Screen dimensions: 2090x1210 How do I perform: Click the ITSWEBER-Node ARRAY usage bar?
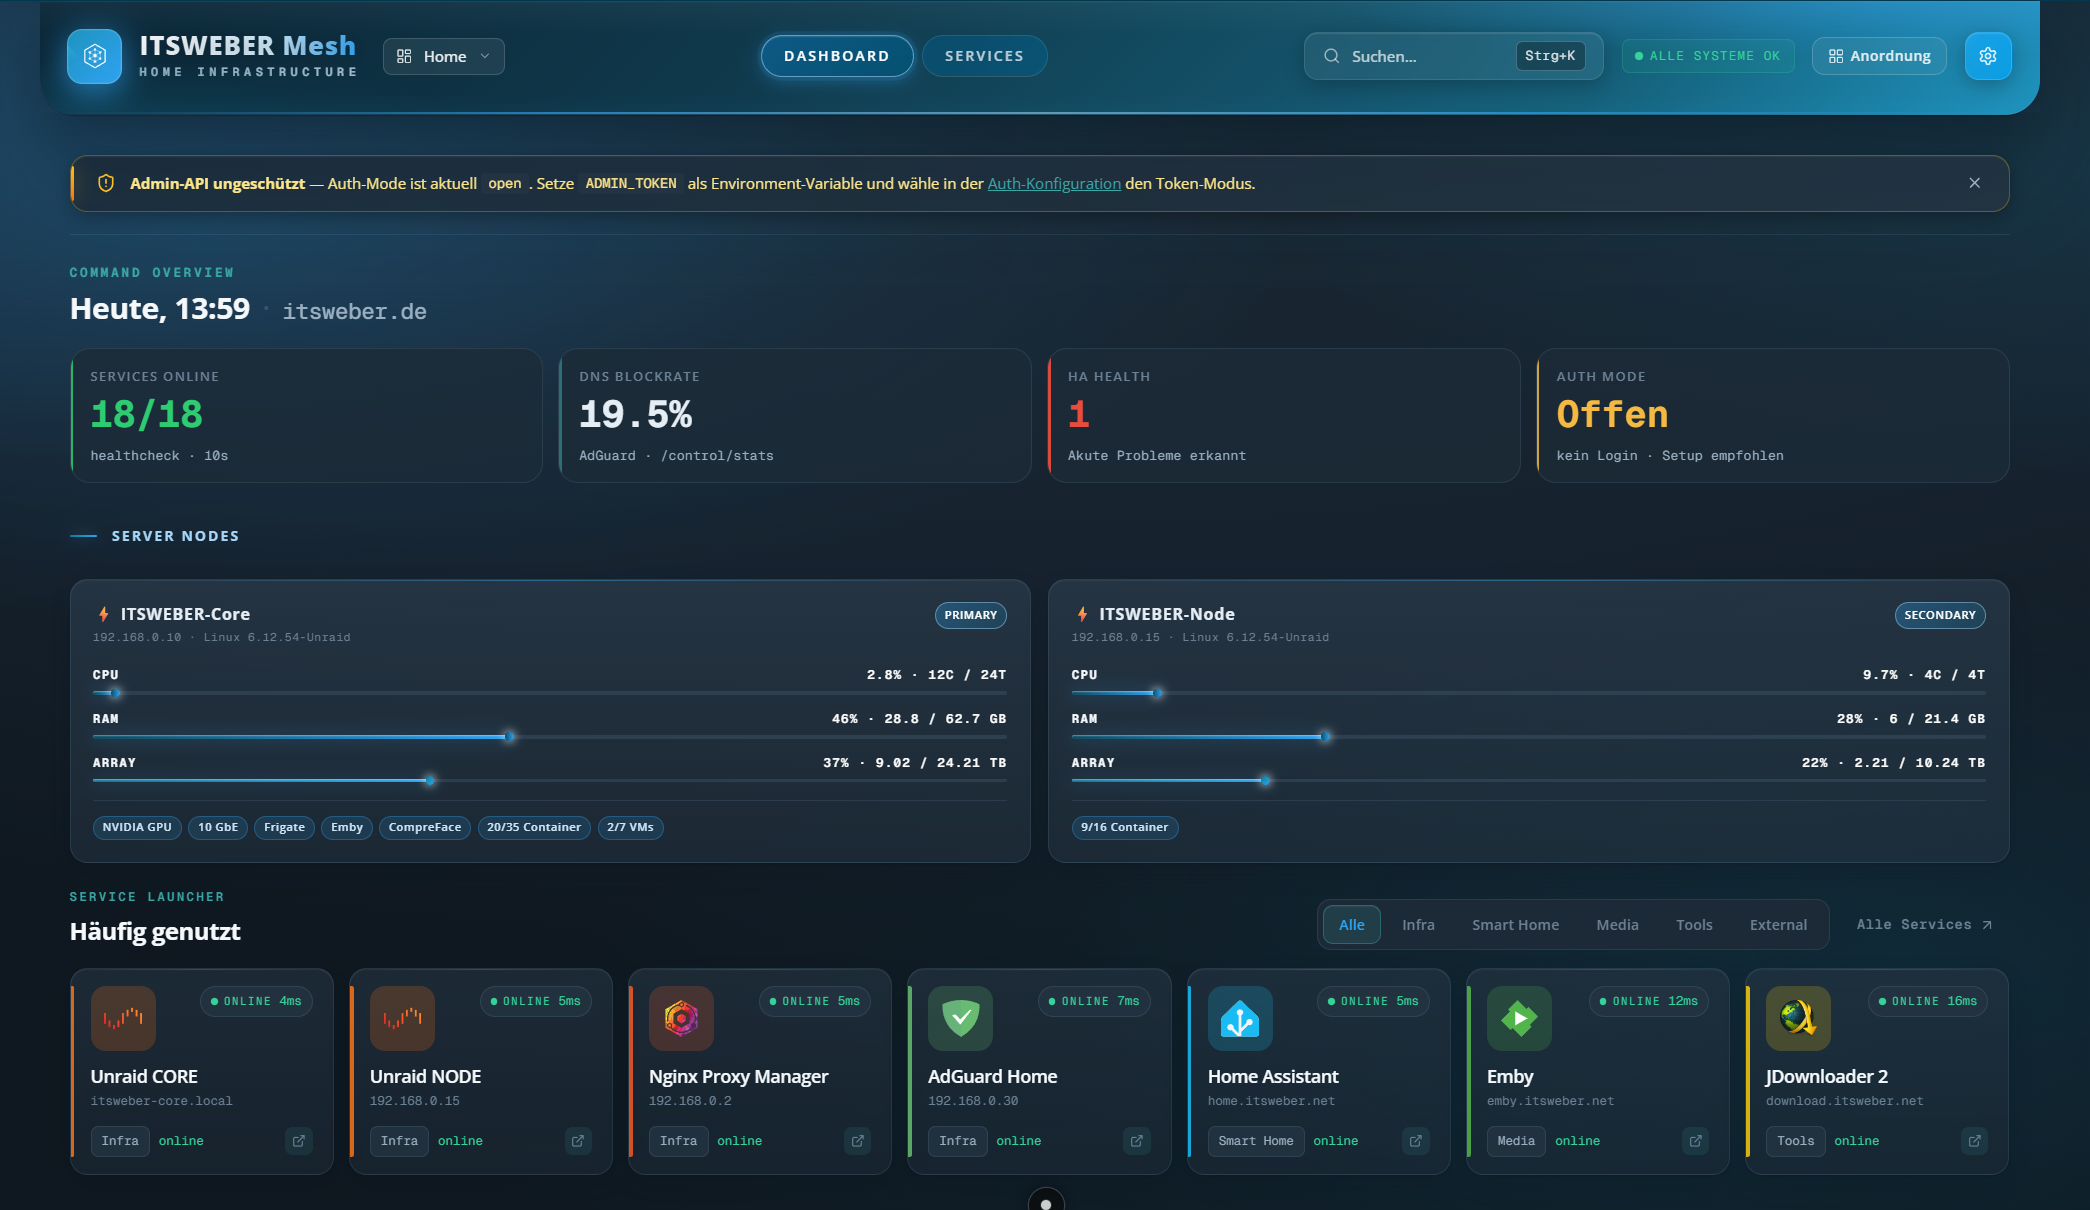[x=1528, y=780]
